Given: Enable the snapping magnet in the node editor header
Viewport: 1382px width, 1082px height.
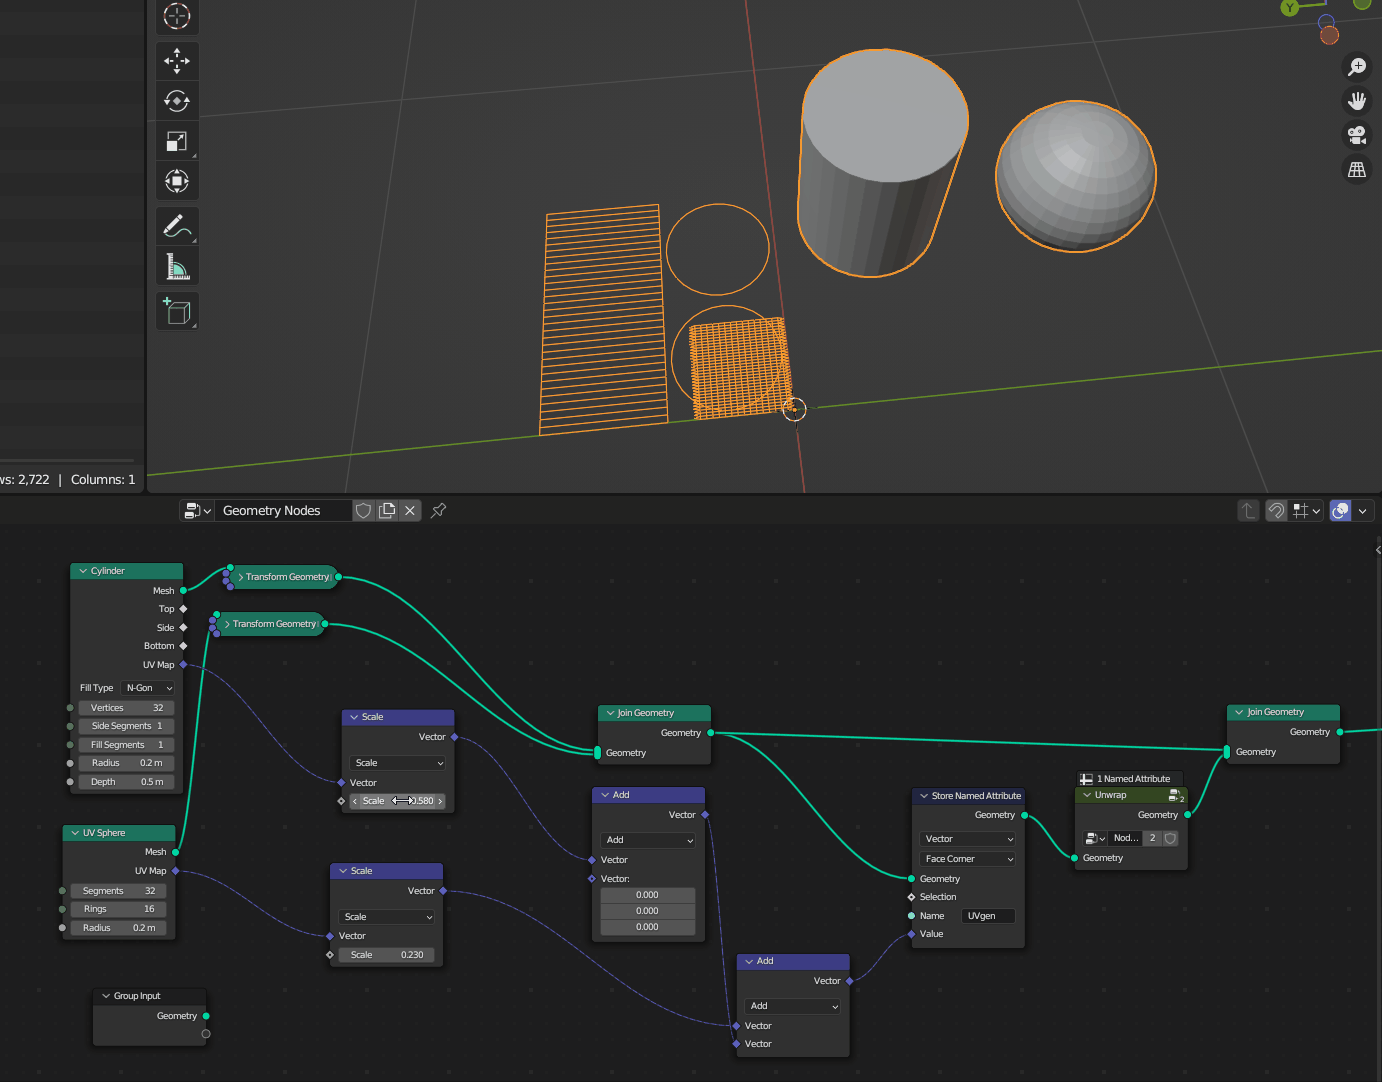Looking at the screenshot, I should [1276, 510].
